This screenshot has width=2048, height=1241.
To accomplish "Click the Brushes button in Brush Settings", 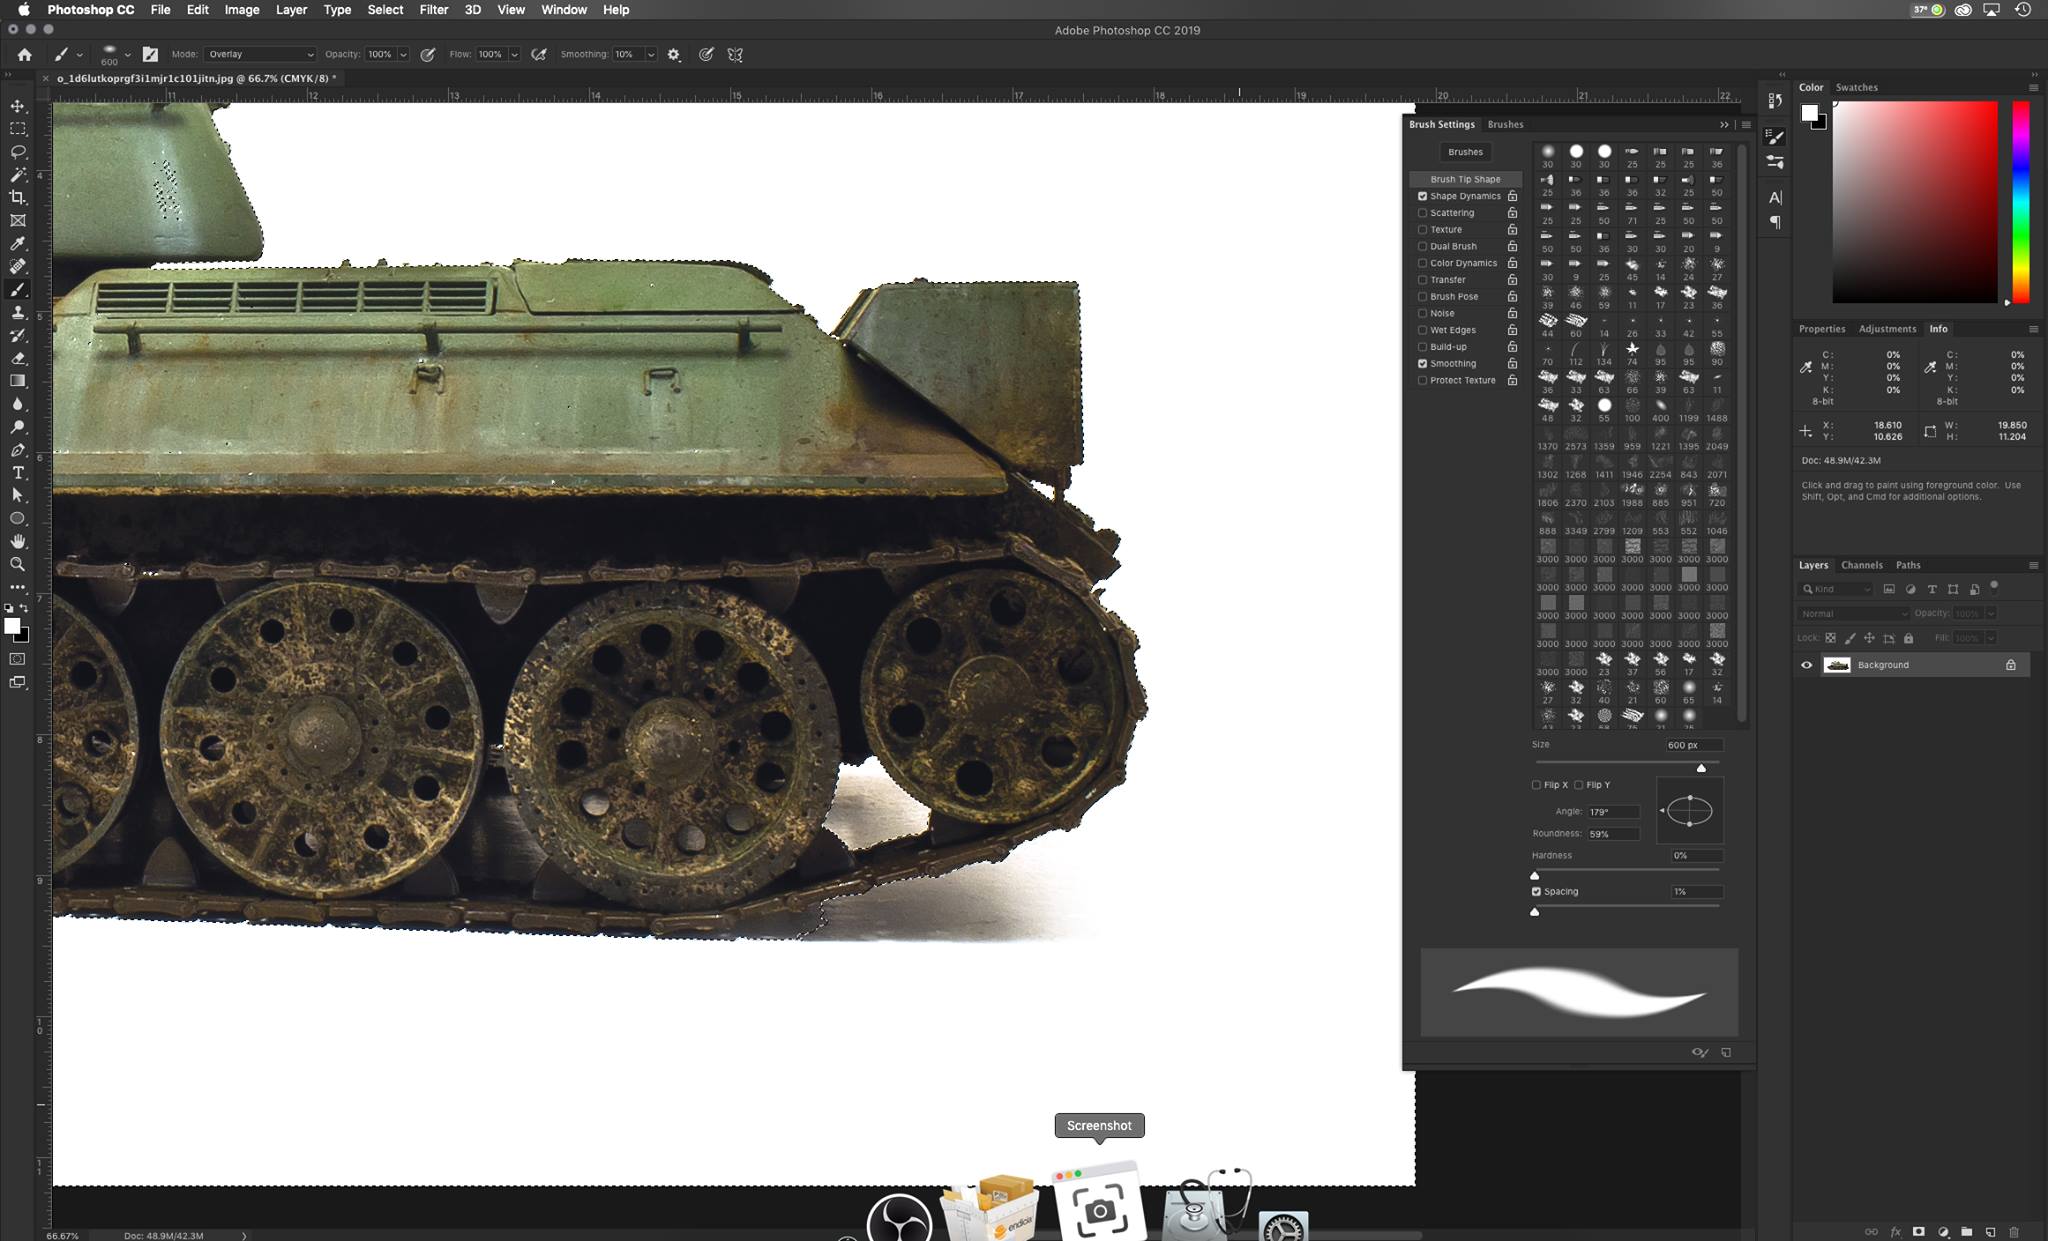I will (1465, 151).
